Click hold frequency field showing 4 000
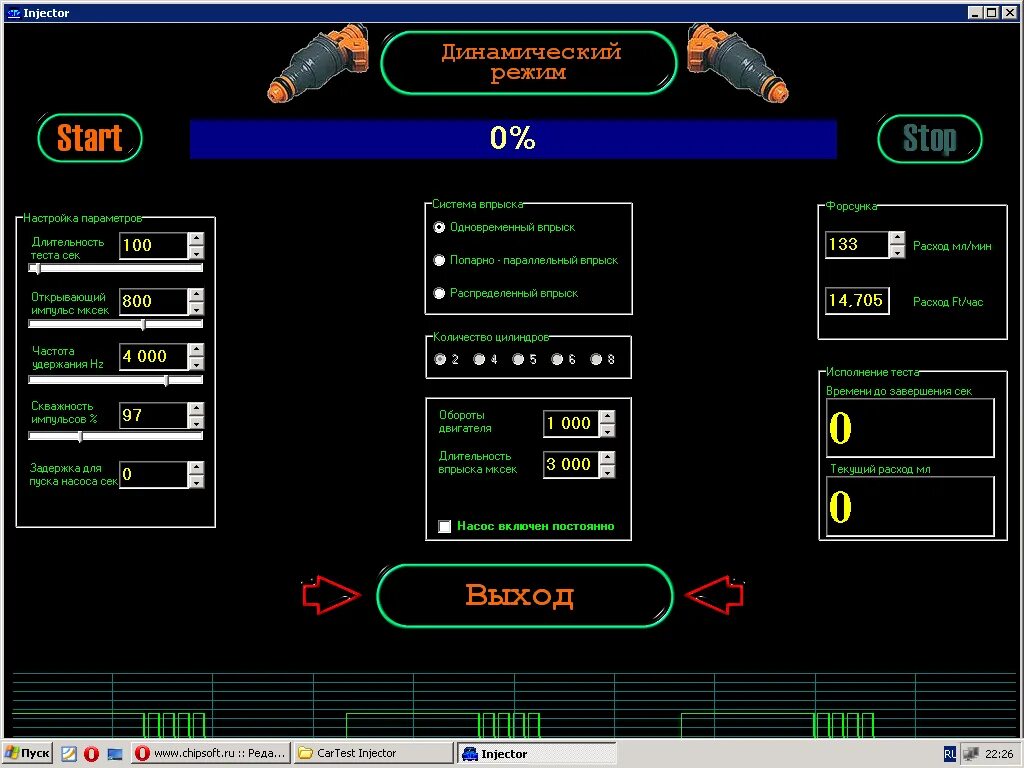This screenshot has width=1024, height=768. click(x=154, y=357)
